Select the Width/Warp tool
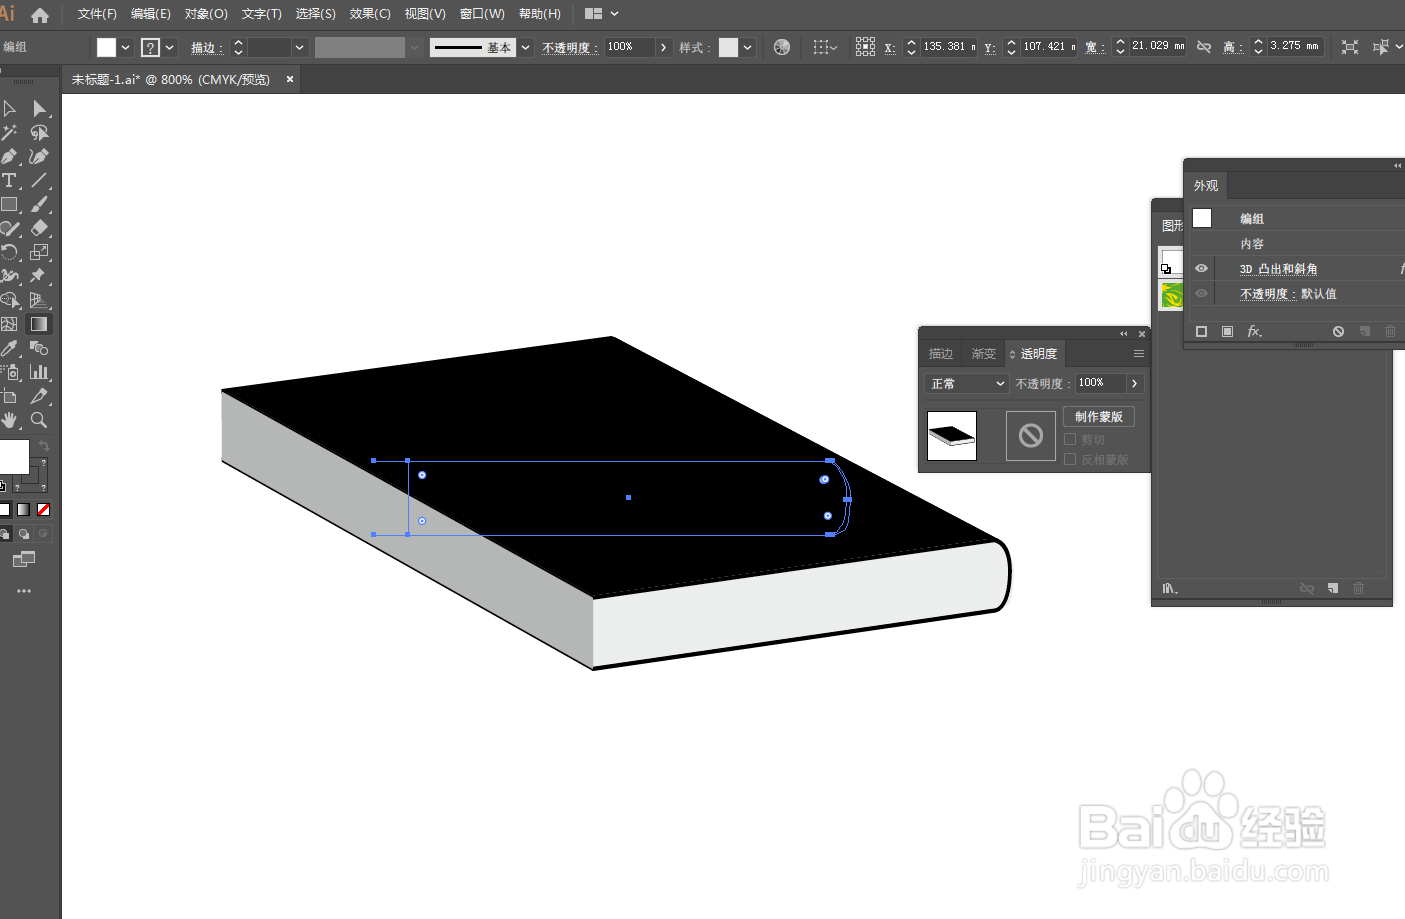The height and width of the screenshot is (919, 1405). click(x=10, y=276)
